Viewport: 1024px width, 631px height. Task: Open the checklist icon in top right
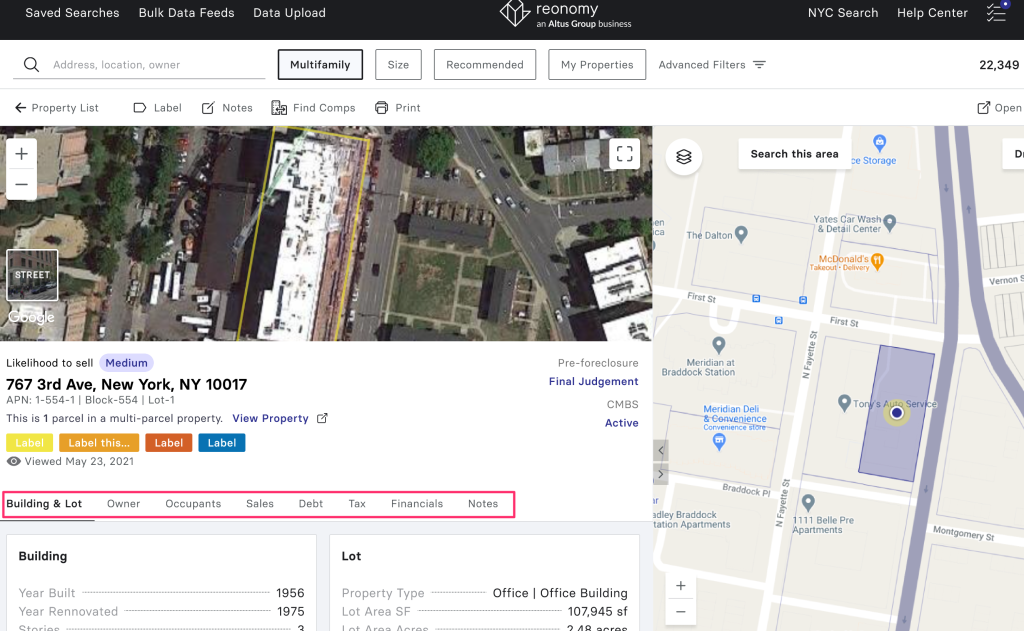point(996,13)
